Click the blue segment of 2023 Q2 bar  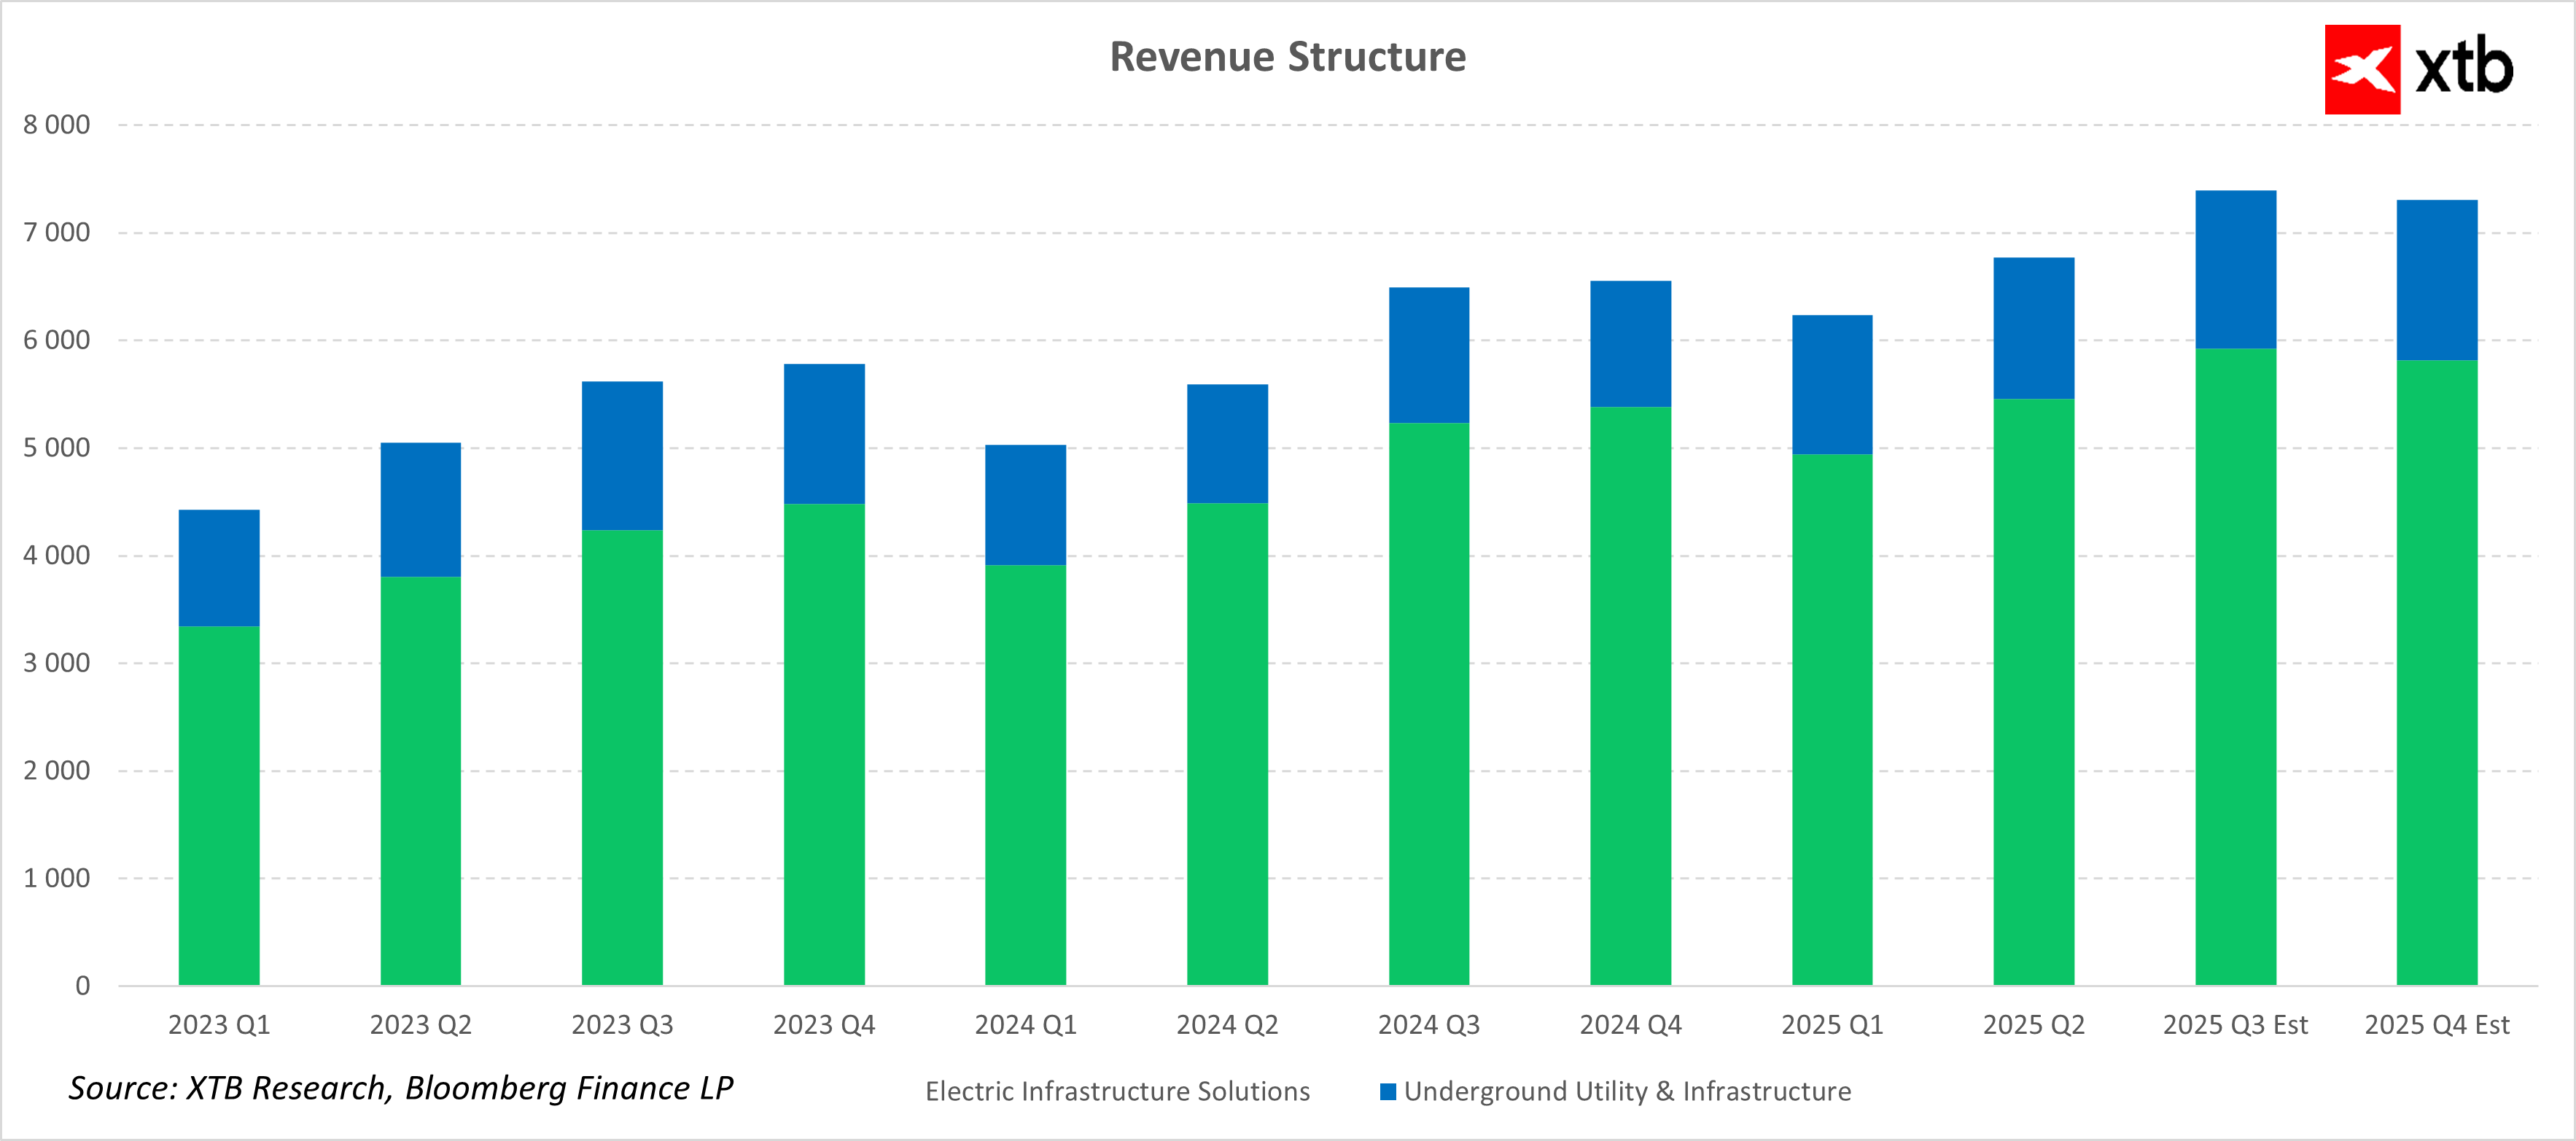(x=420, y=509)
